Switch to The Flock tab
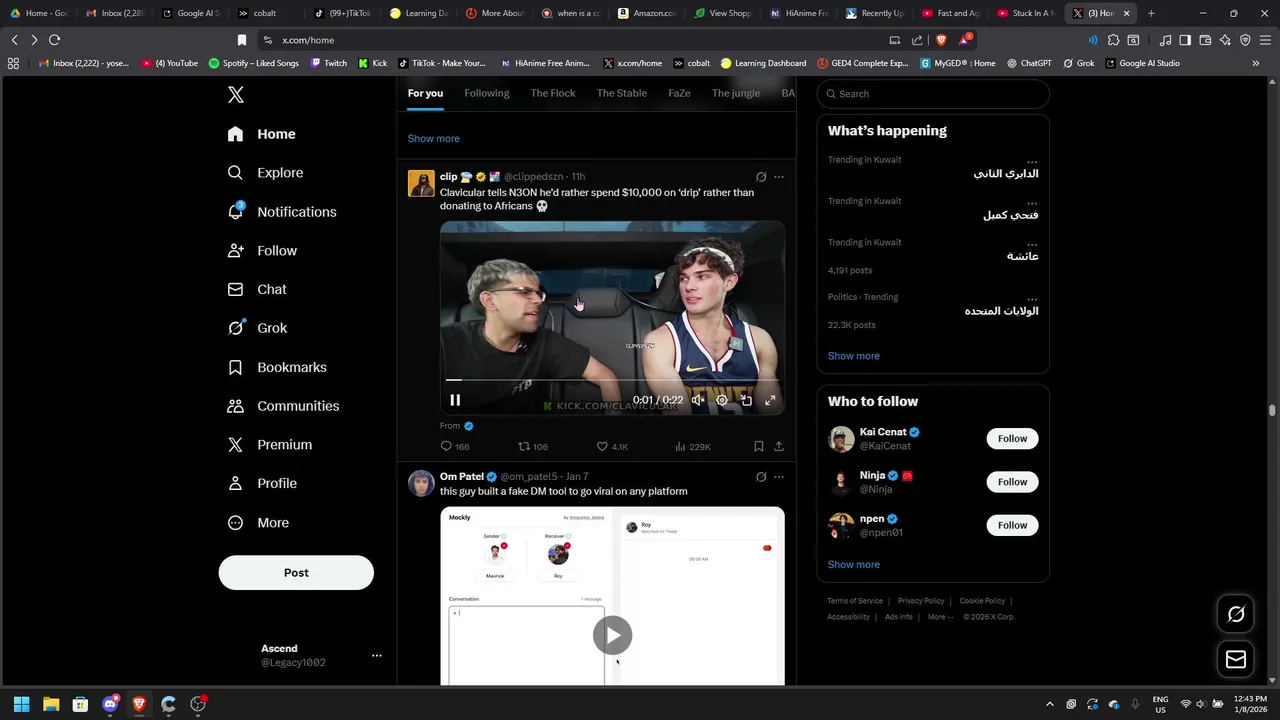 [x=553, y=93]
